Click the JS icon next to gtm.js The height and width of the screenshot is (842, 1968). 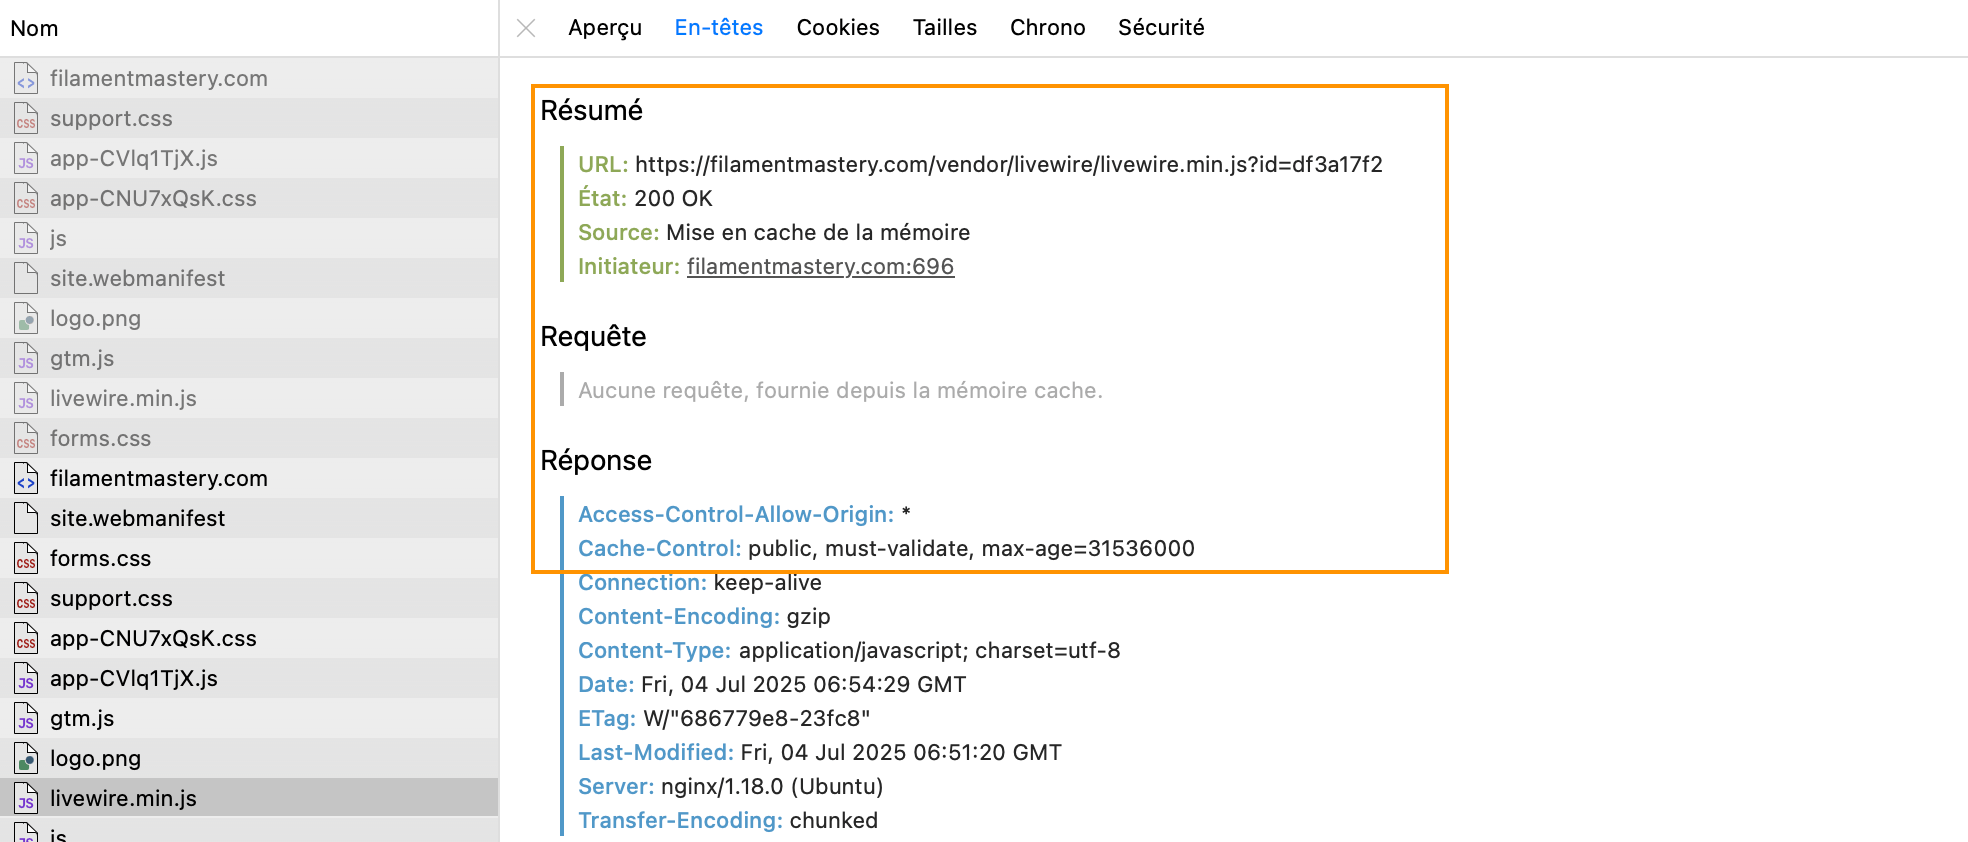pyautogui.click(x=25, y=358)
